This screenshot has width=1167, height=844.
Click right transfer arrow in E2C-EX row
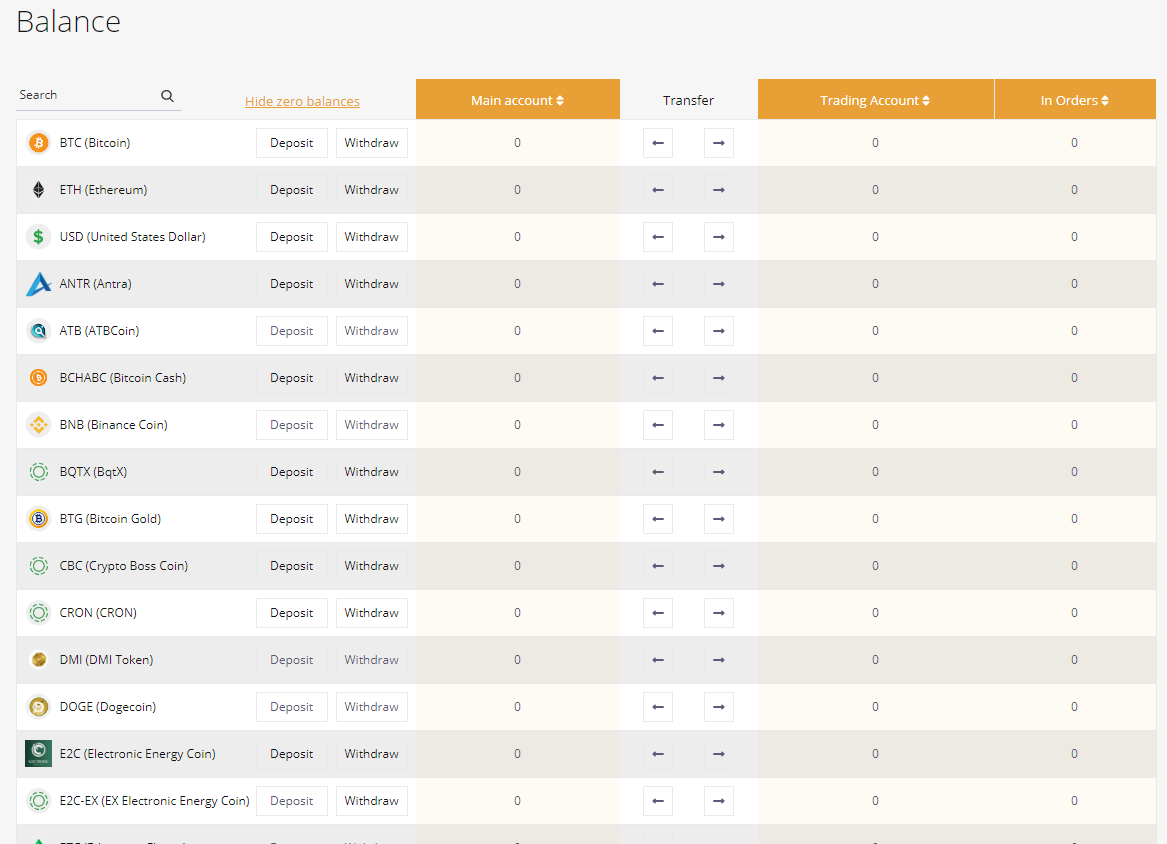pyautogui.click(x=718, y=800)
